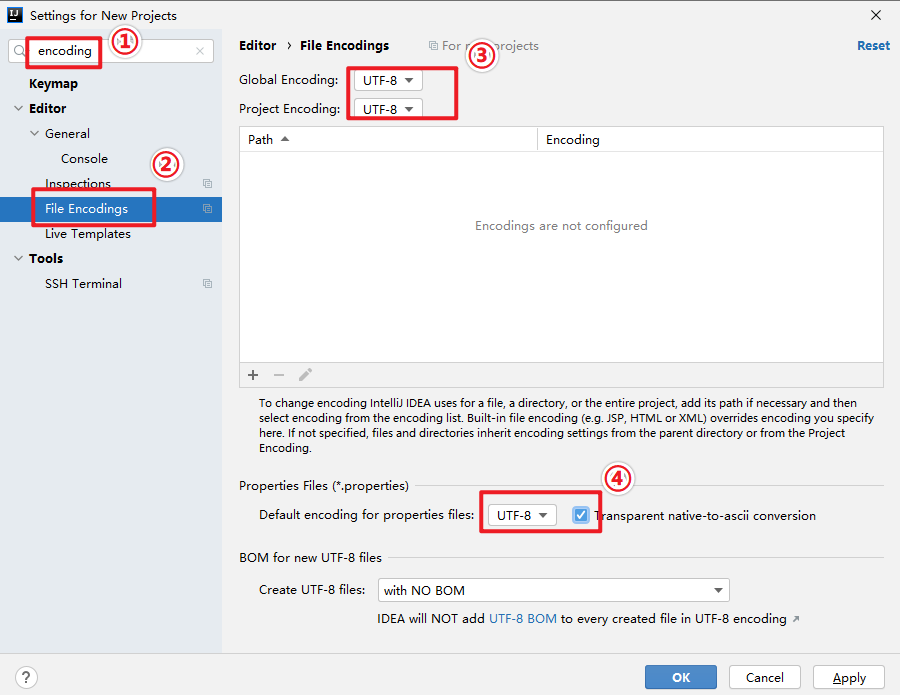Viewport: 900px width, 695px height.
Task: Click the search magnifier icon
Action: tap(20, 51)
